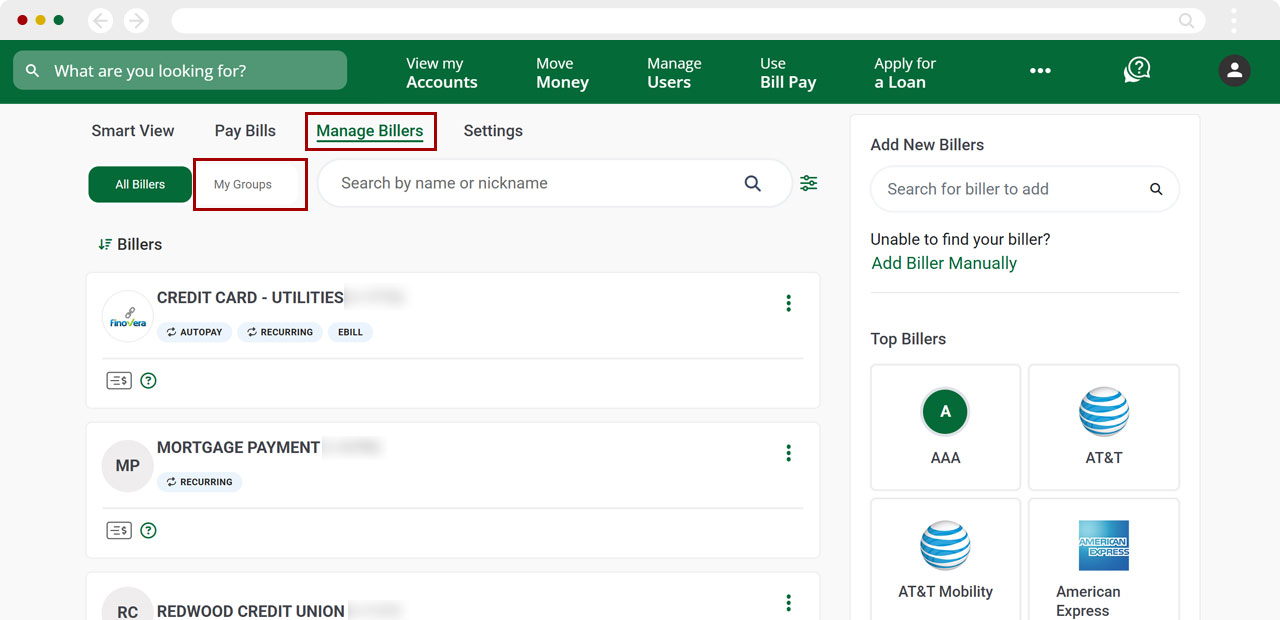Open the Move Money menu

562,72
